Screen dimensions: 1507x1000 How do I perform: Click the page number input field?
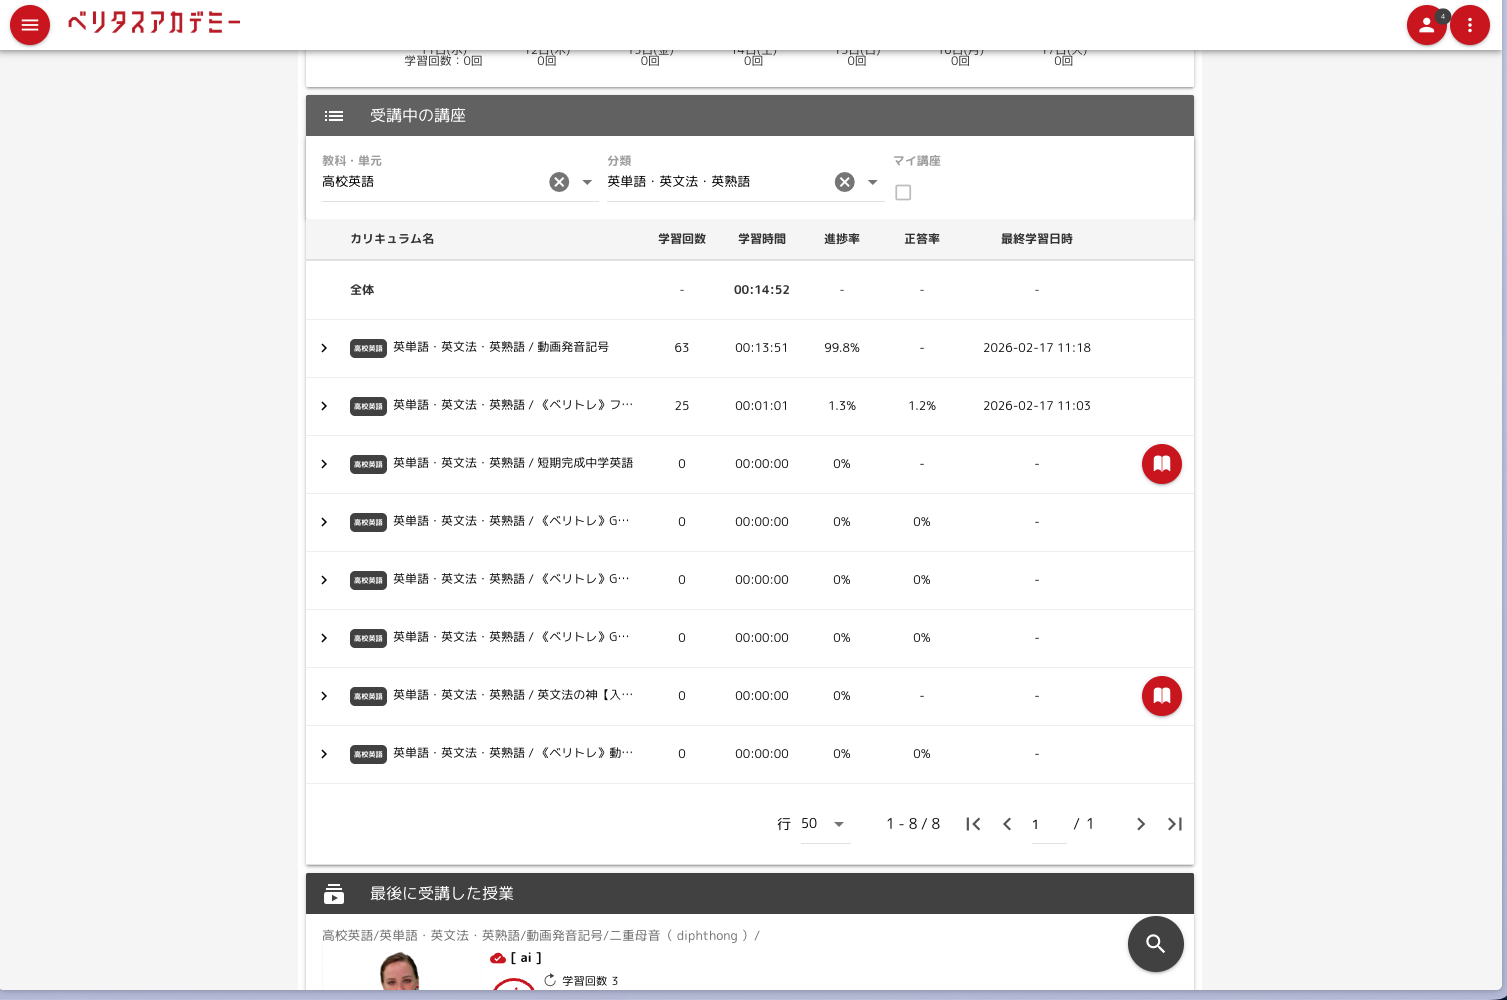1047,824
